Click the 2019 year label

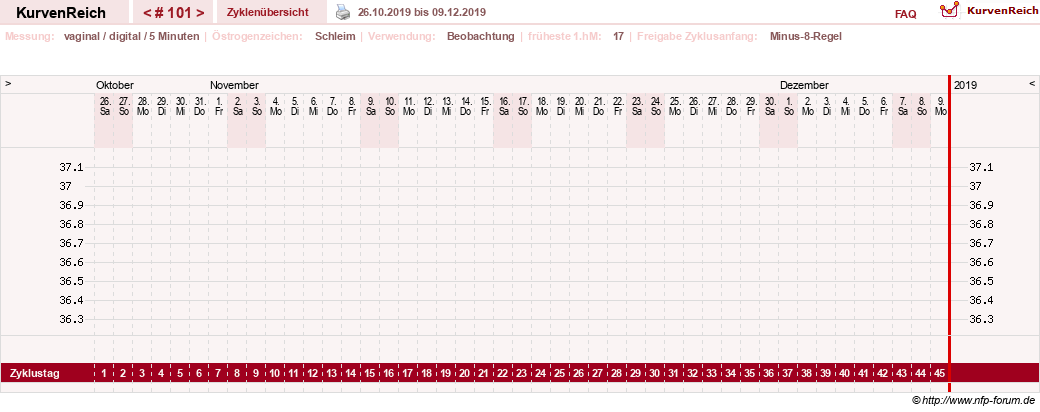pyautogui.click(x=965, y=85)
